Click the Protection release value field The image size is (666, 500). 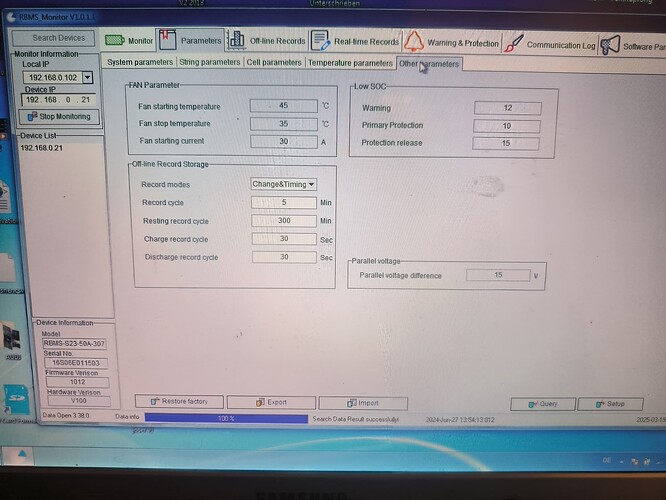[506, 143]
